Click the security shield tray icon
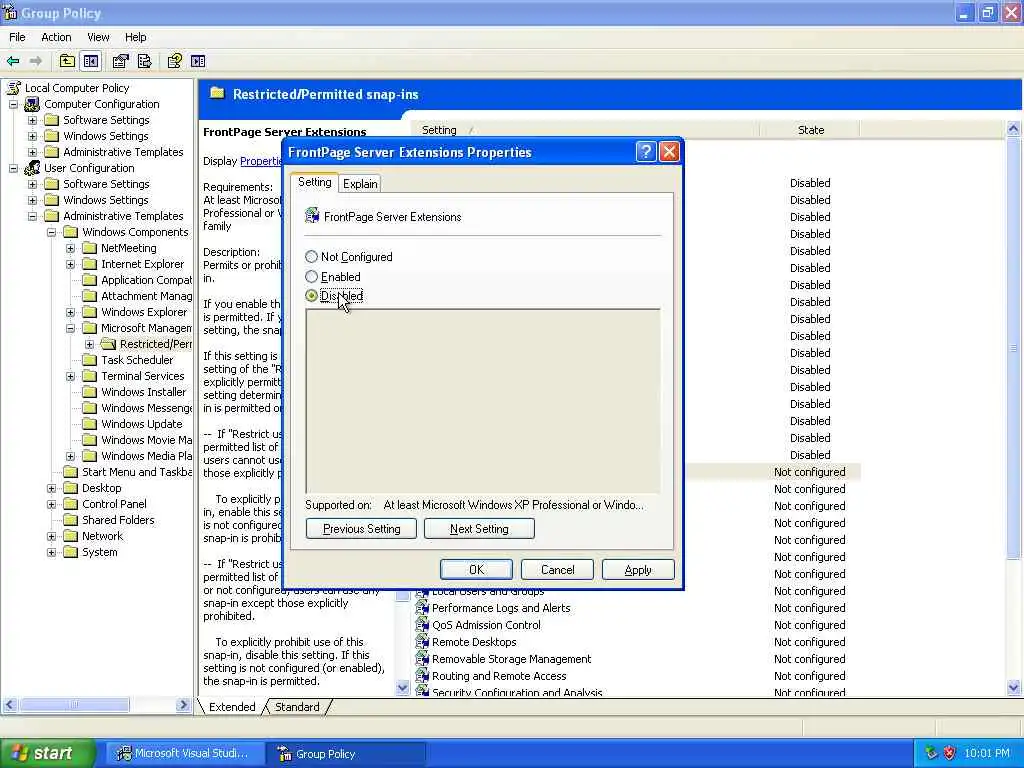The height and width of the screenshot is (768, 1024). click(950, 753)
